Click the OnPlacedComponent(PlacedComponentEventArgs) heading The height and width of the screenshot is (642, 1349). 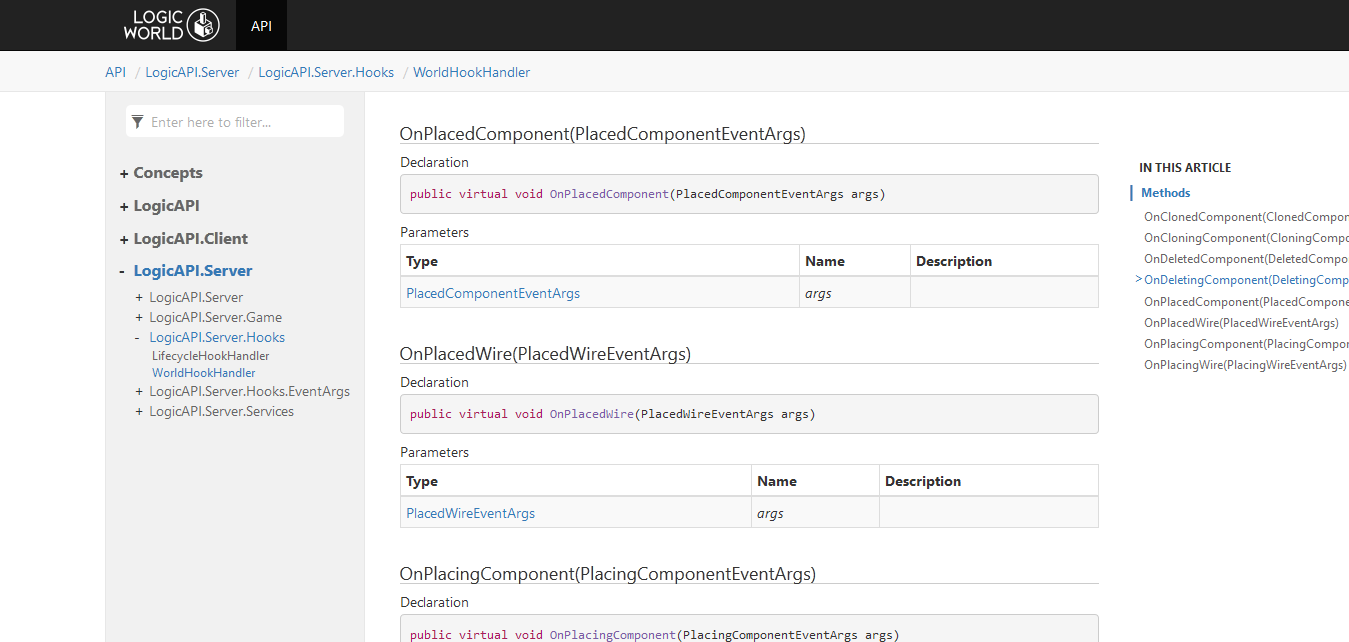(603, 134)
